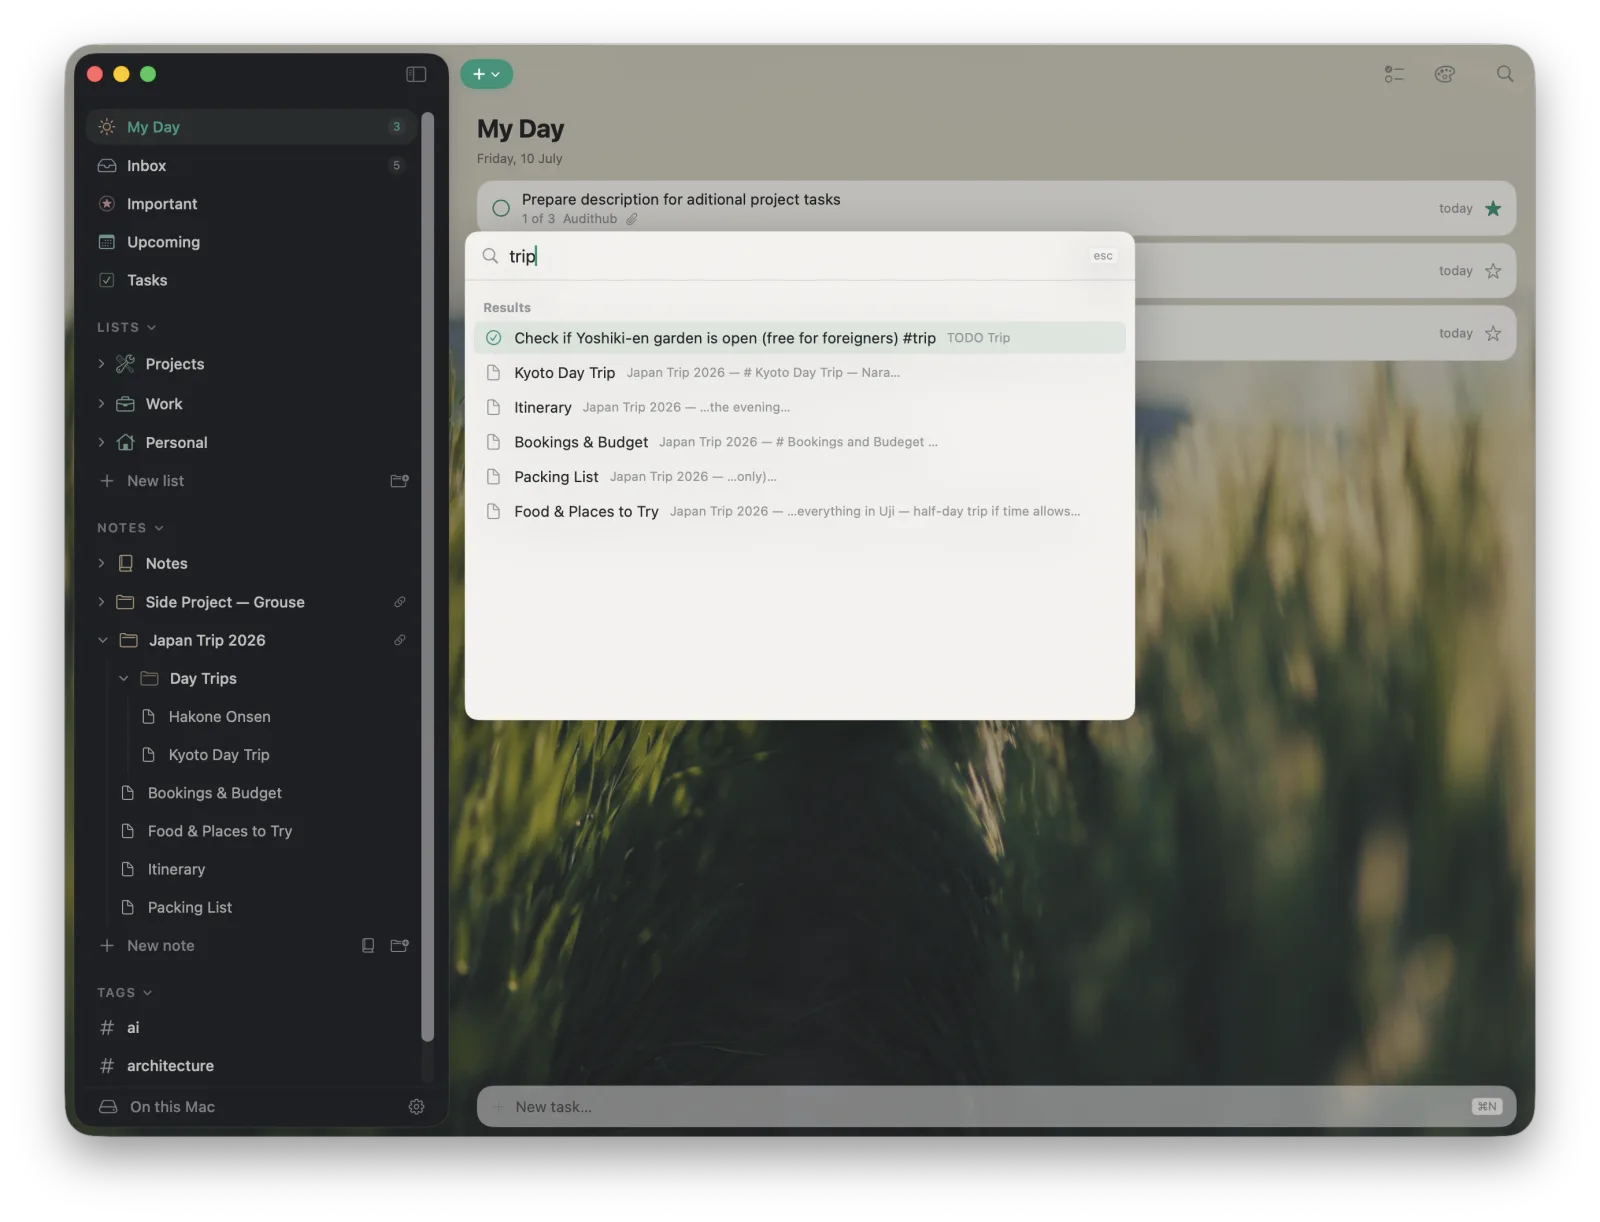Screen dimensions: 1600x1222
Task: Click the Important star-circle icon
Action: point(107,204)
